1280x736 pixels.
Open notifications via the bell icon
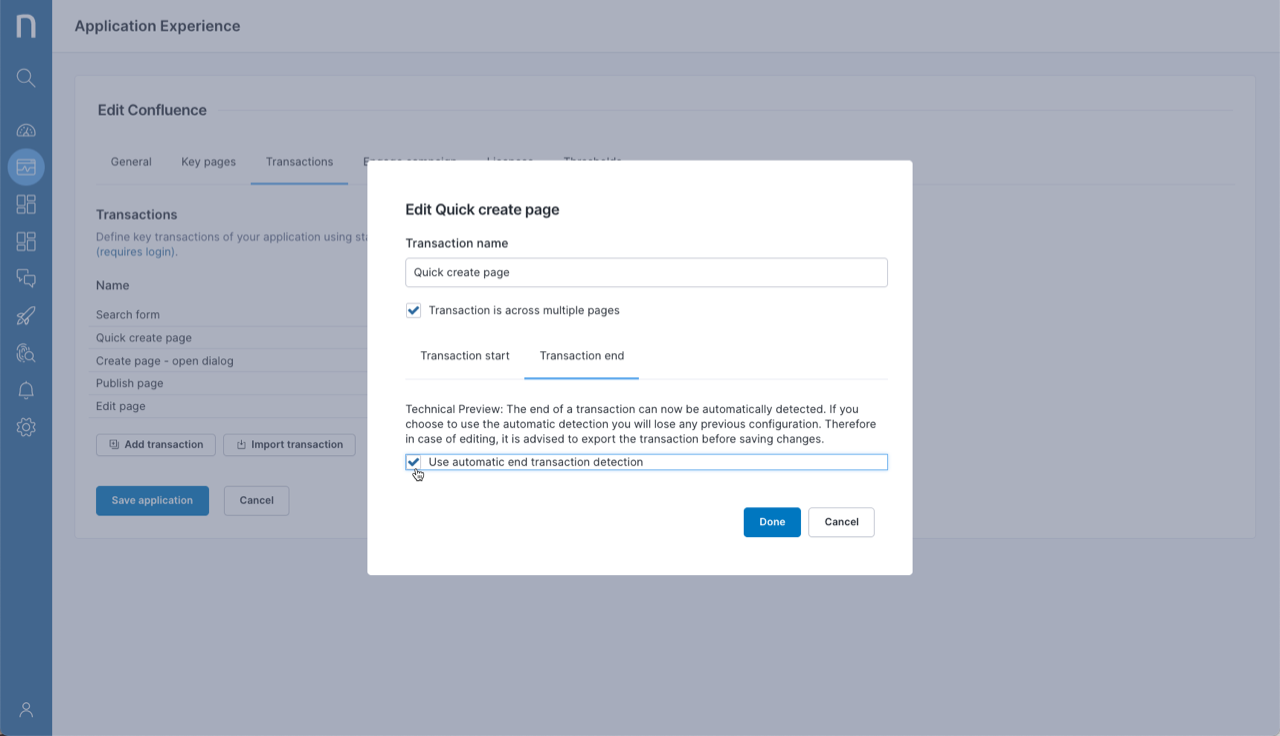coord(26,390)
